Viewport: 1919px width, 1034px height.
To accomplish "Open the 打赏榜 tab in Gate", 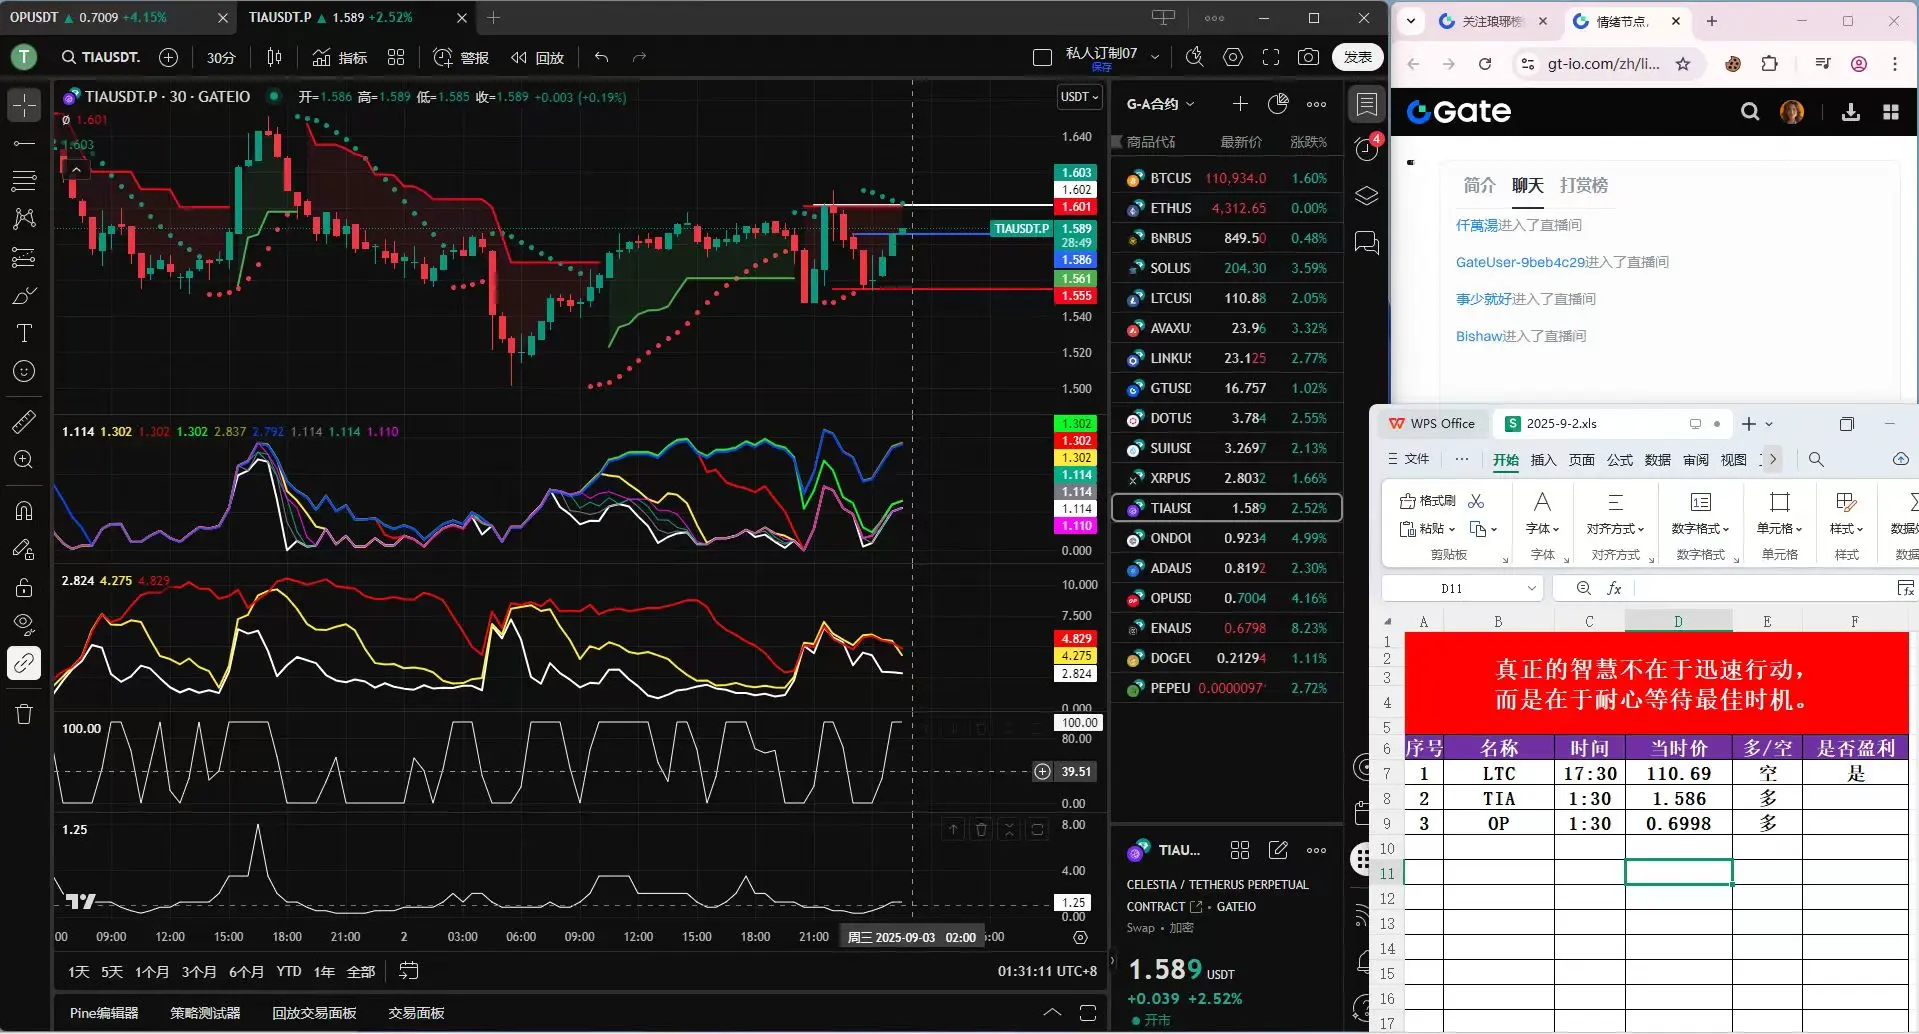I will click(1584, 185).
